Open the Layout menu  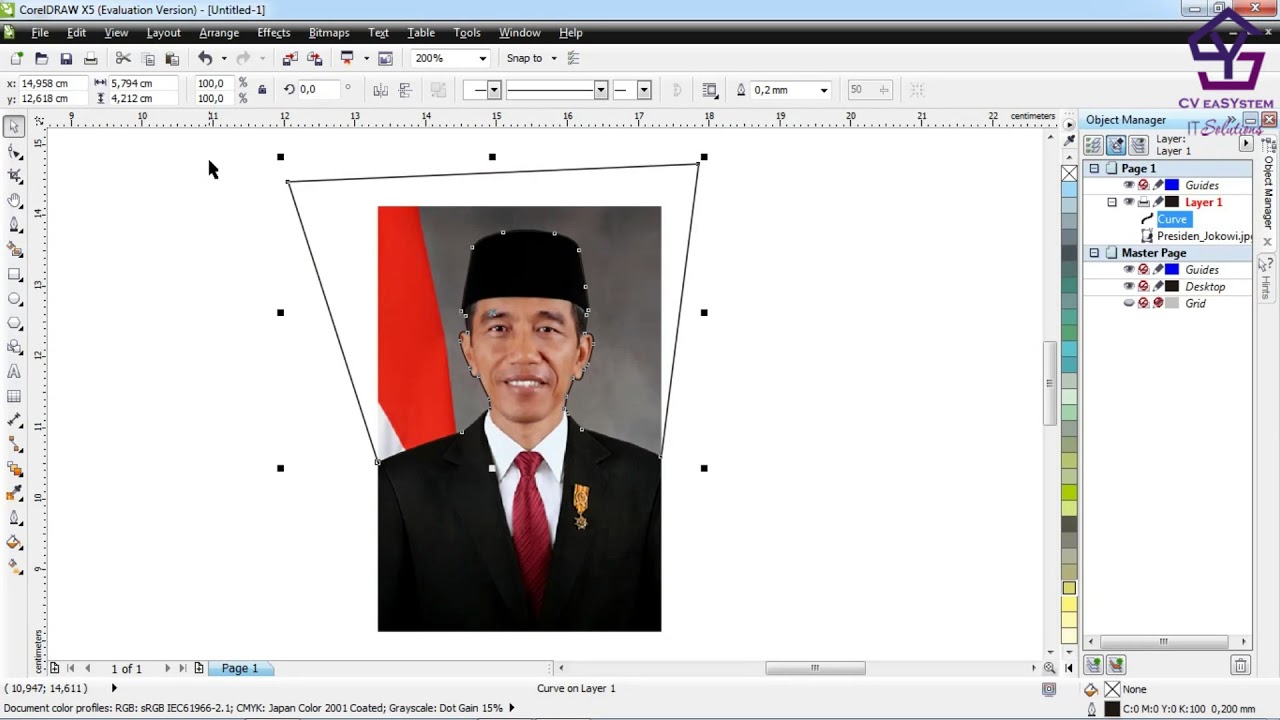pyautogui.click(x=163, y=33)
